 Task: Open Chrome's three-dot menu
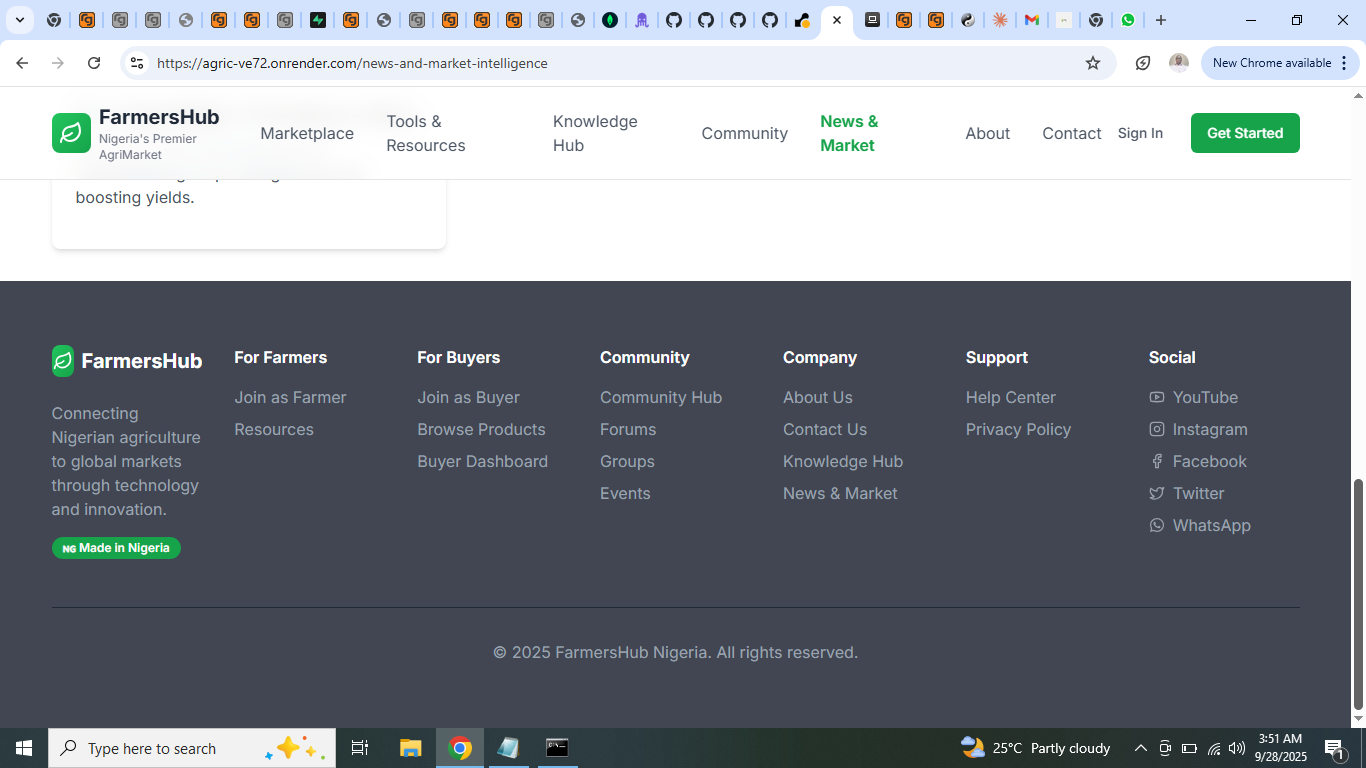tap(1344, 63)
